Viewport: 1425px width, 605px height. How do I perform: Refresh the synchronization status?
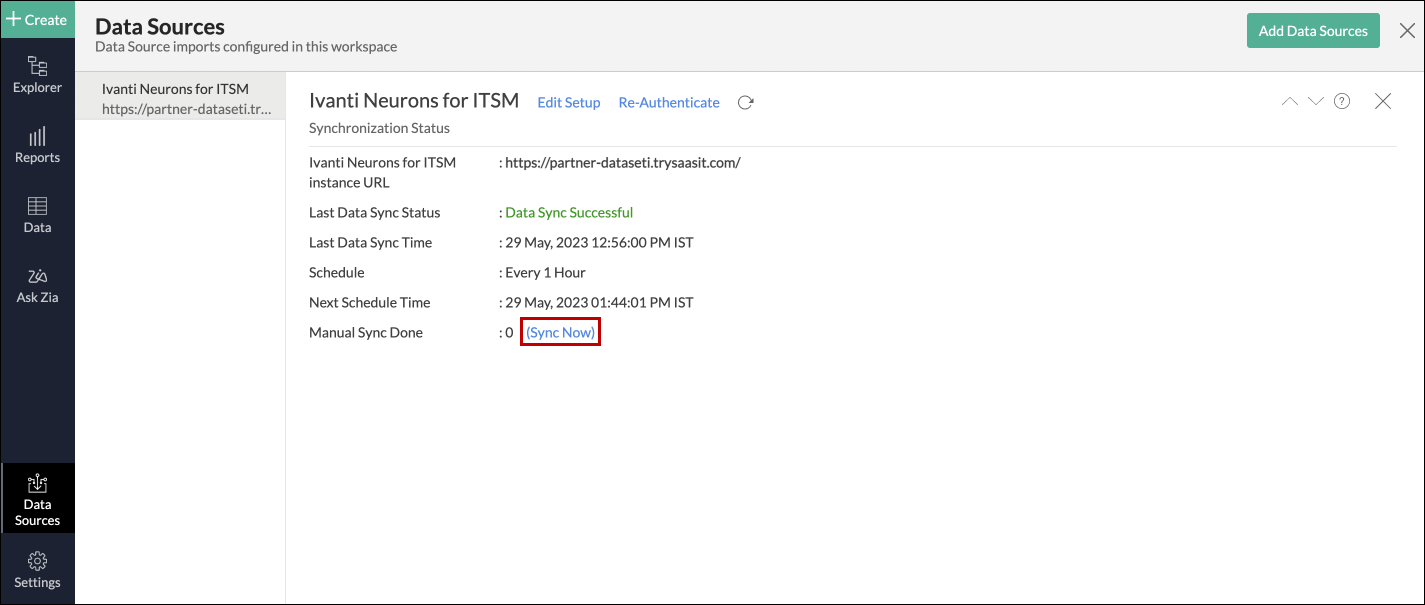tap(745, 102)
